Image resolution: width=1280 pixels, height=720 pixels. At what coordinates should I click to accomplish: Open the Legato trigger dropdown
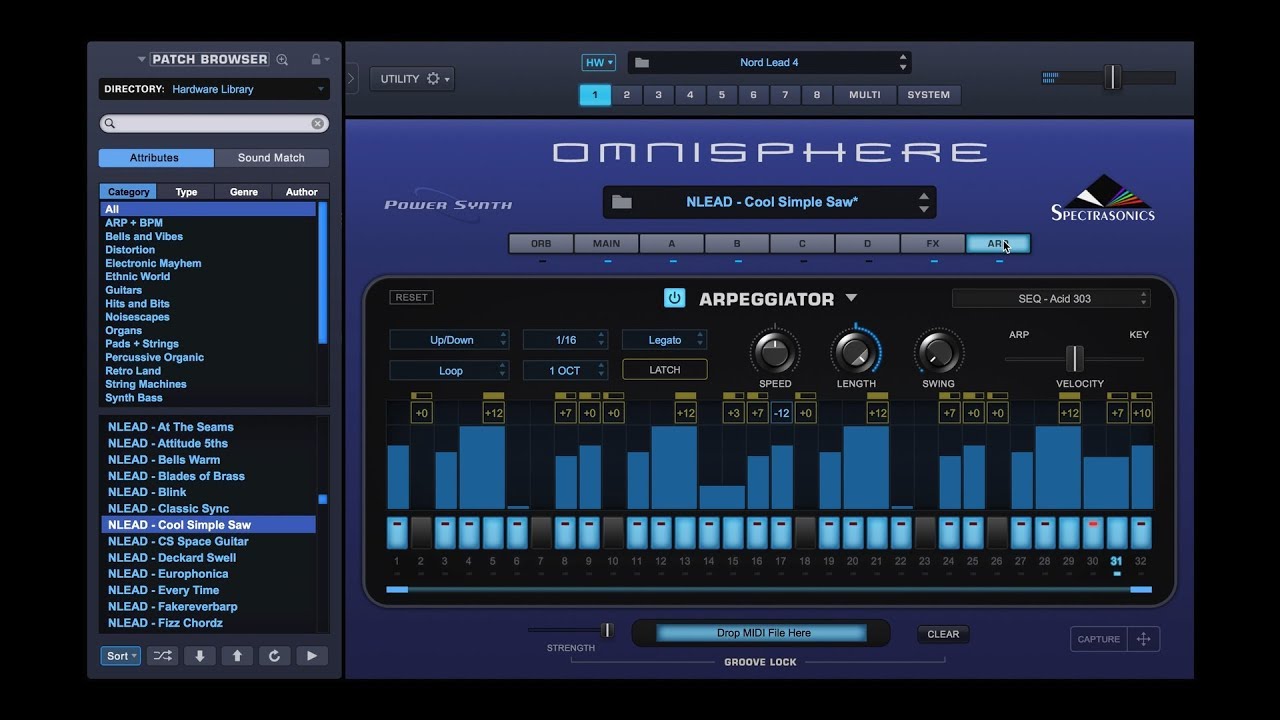[664, 340]
